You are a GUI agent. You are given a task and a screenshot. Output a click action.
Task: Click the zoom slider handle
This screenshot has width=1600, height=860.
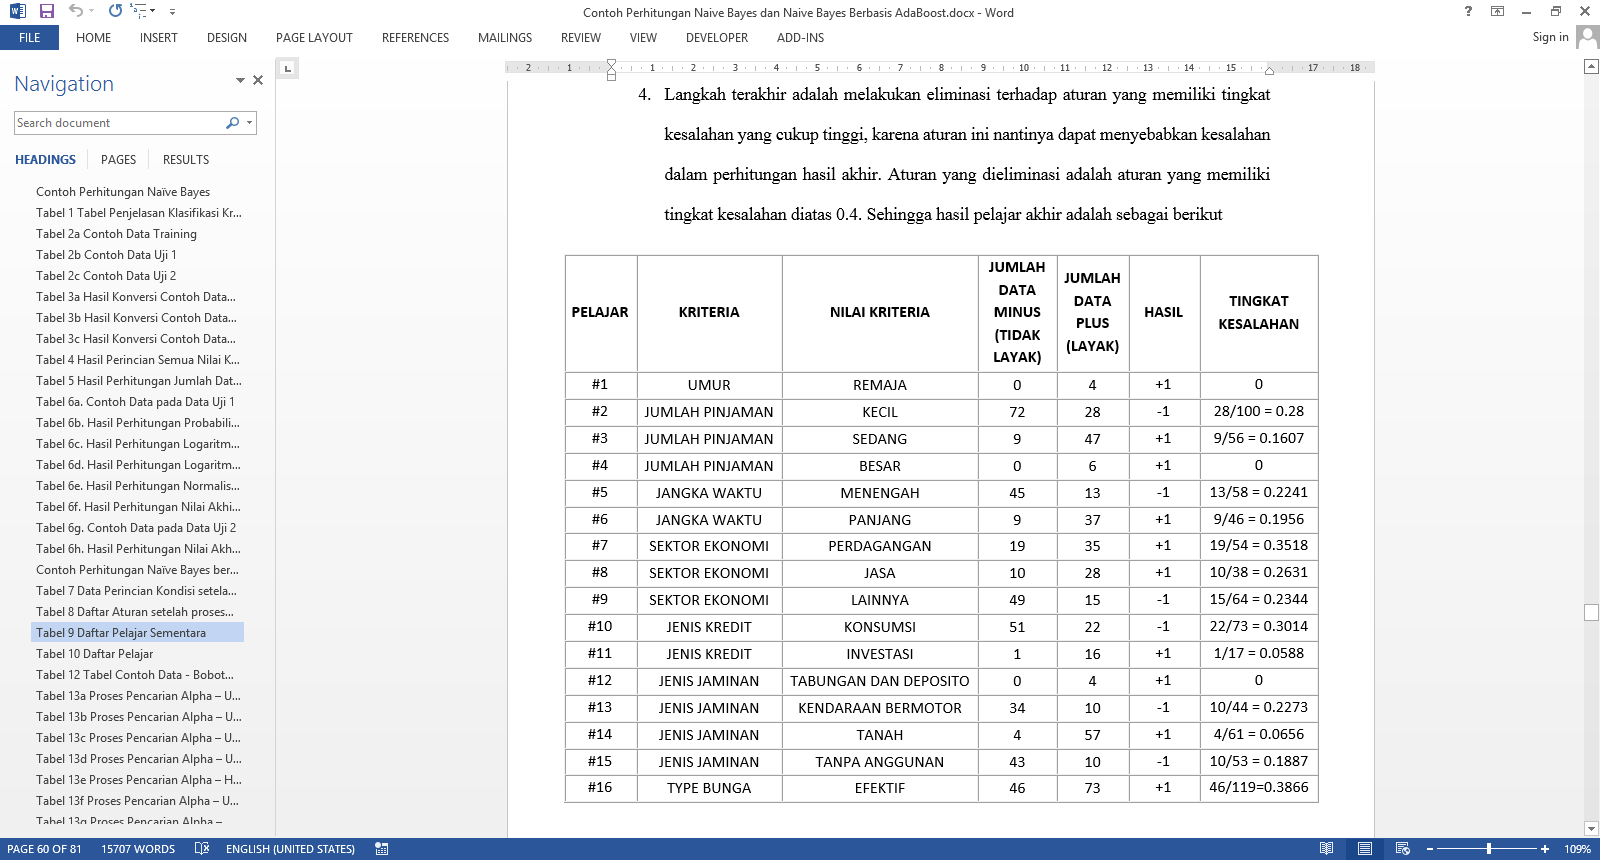(1489, 849)
